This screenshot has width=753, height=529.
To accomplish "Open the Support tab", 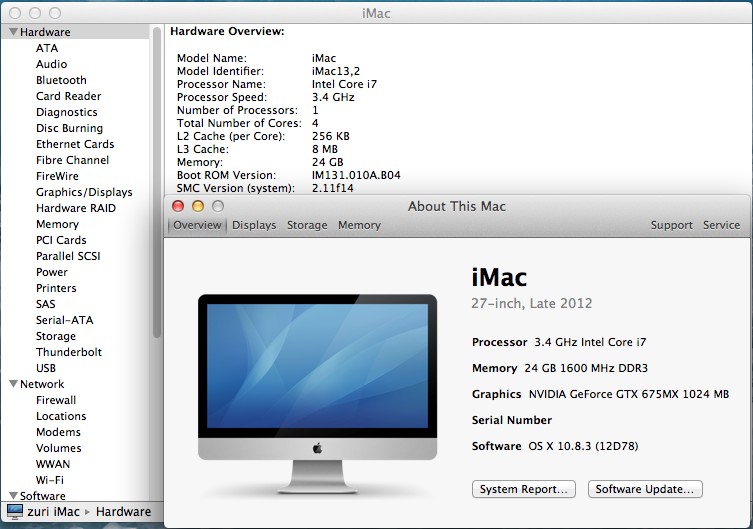I will 671,225.
